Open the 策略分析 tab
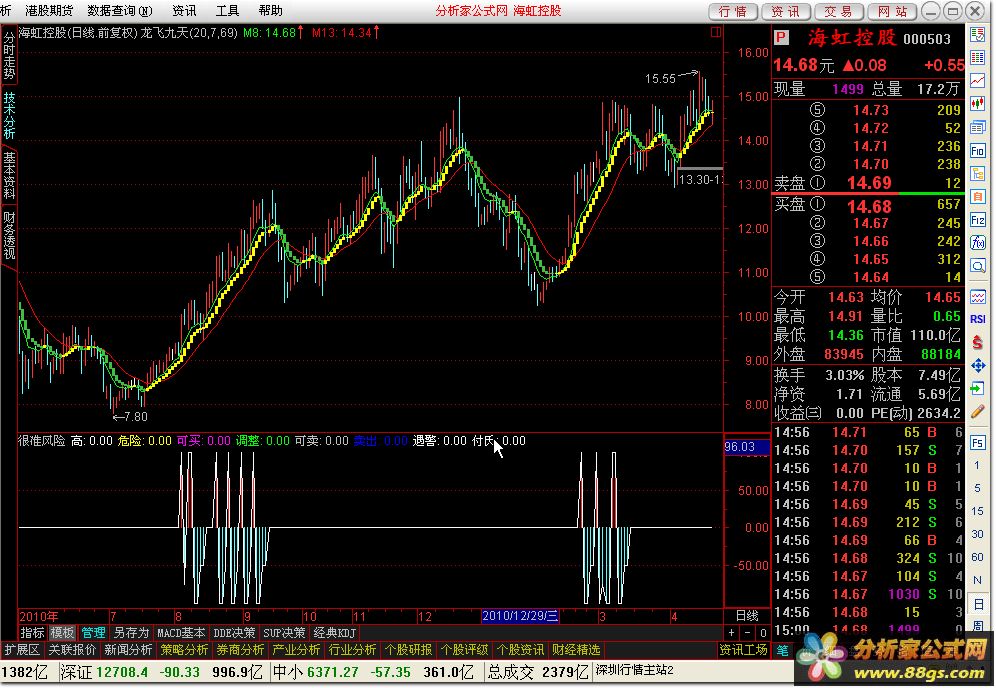The height and width of the screenshot is (688, 996). pyautogui.click(x=184, y=650)
